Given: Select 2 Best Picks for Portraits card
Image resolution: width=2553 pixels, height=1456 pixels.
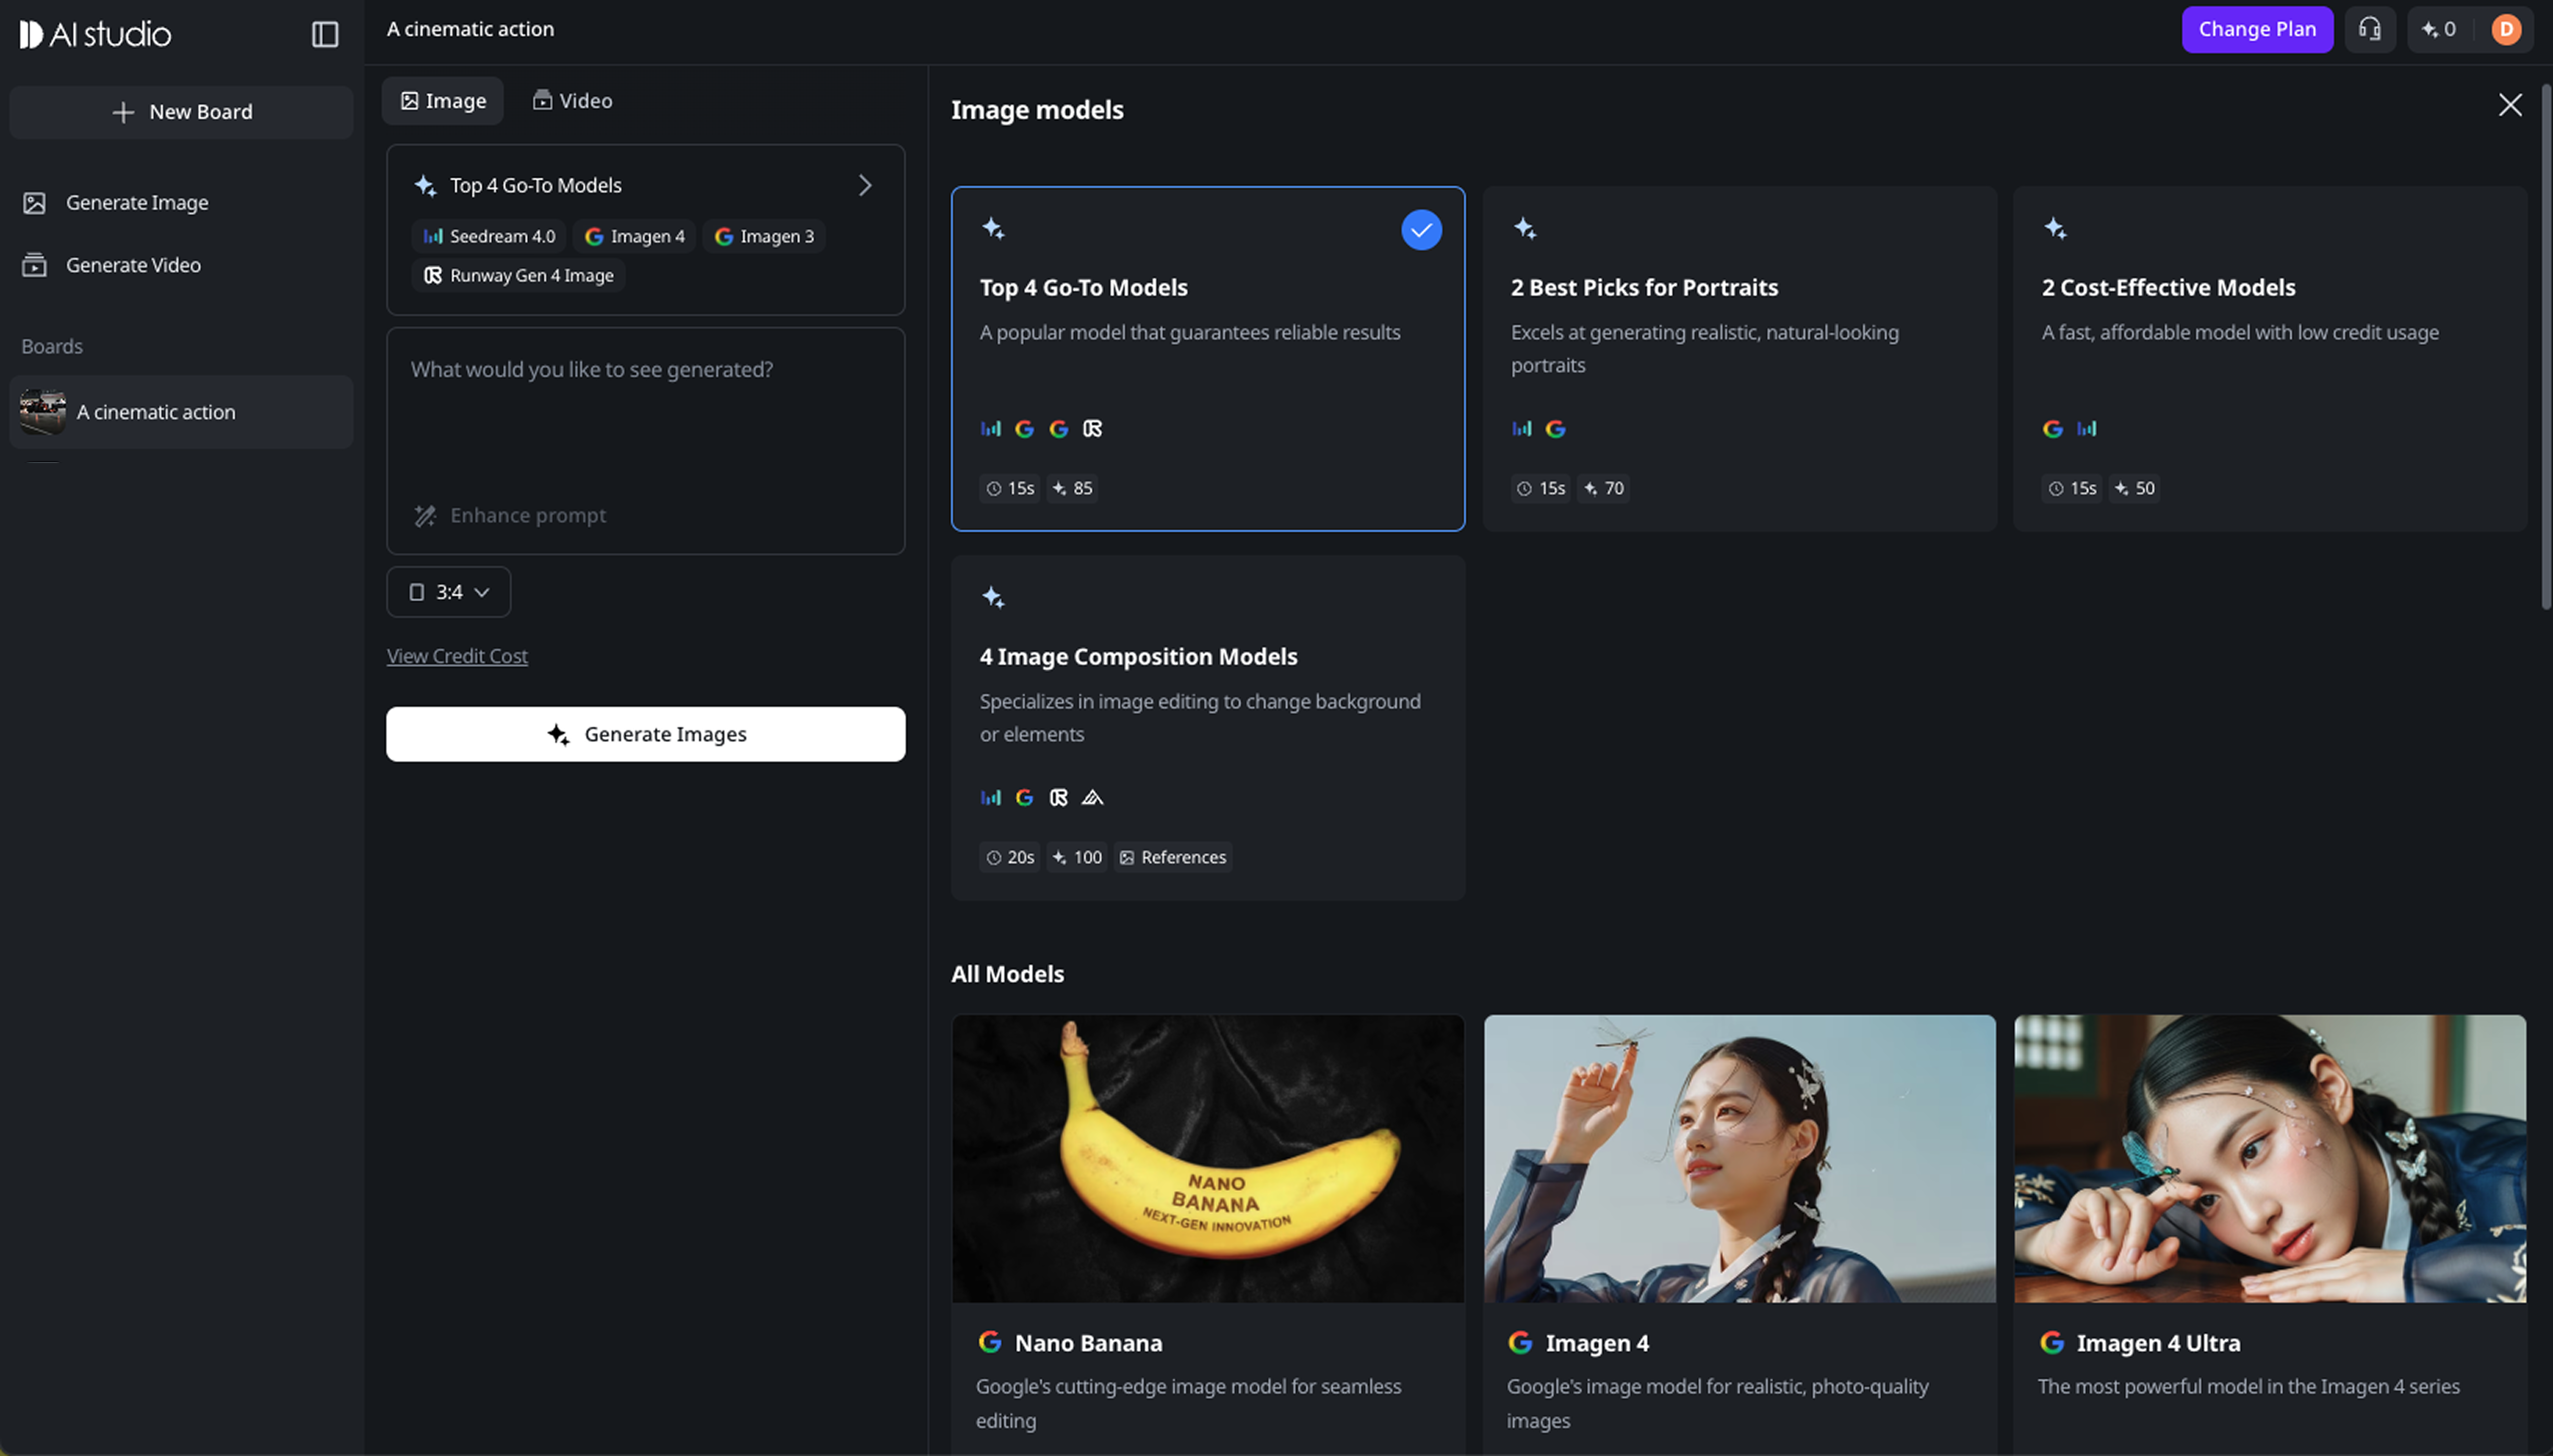Looking at the screenshot, I should click(x=1739, y=358).
